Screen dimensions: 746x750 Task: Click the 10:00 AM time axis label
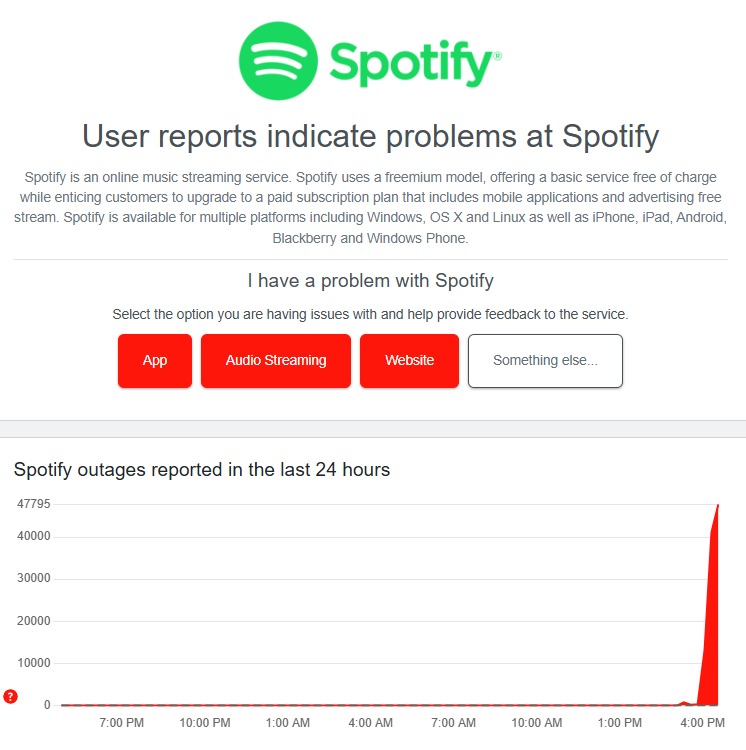tap(537, 723)
